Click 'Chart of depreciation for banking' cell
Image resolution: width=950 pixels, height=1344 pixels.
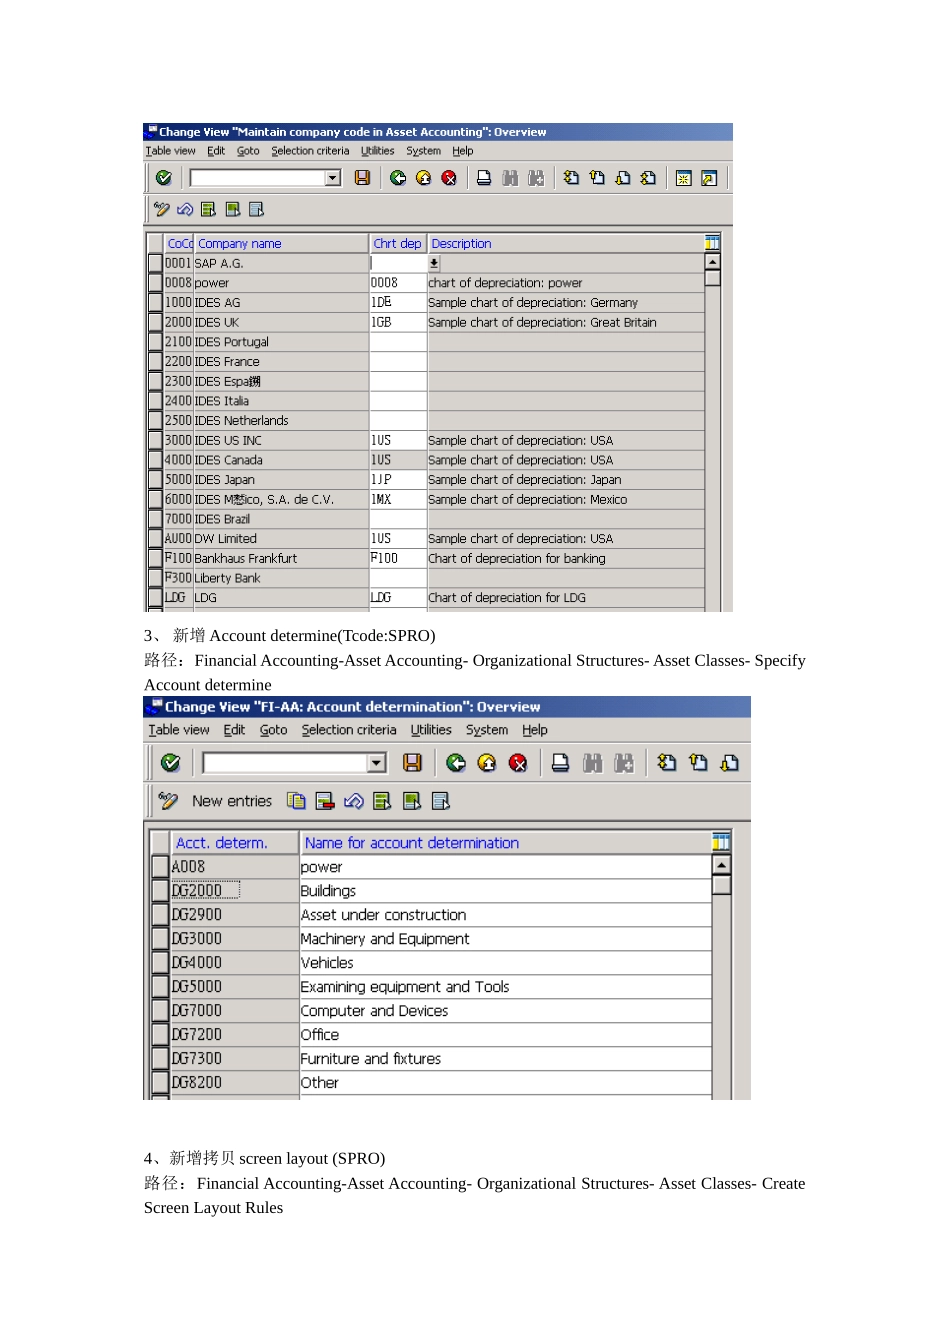point(566,558)
